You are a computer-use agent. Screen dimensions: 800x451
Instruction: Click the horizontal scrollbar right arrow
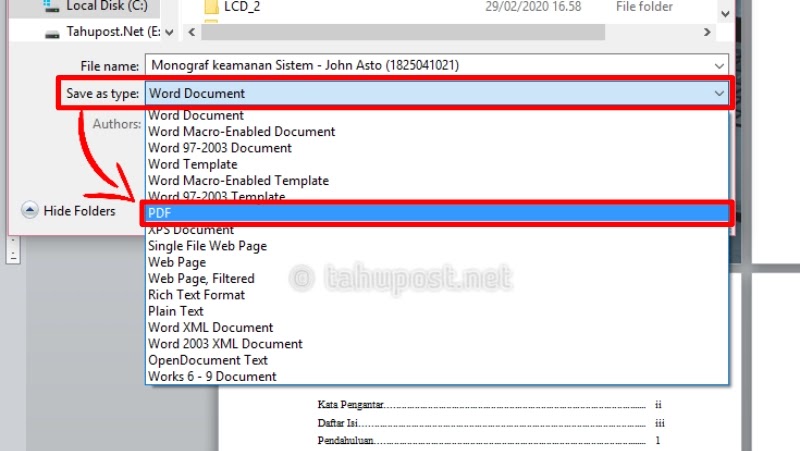tap(707, 32)
